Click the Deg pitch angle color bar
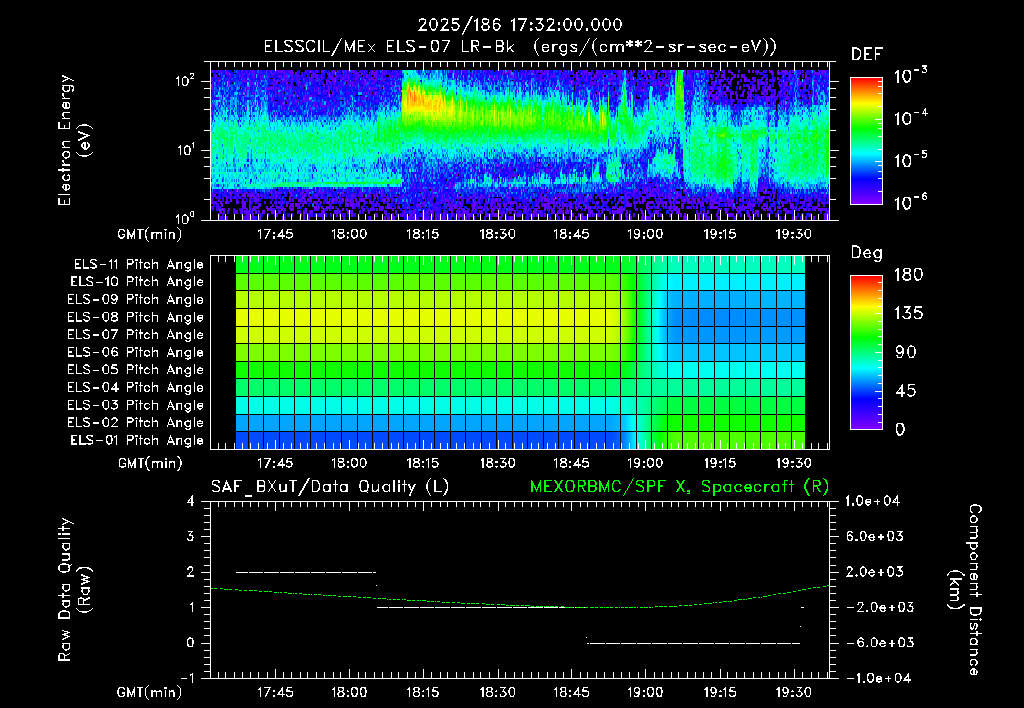This screenshot has width=1024, height=708. (866, 352)
